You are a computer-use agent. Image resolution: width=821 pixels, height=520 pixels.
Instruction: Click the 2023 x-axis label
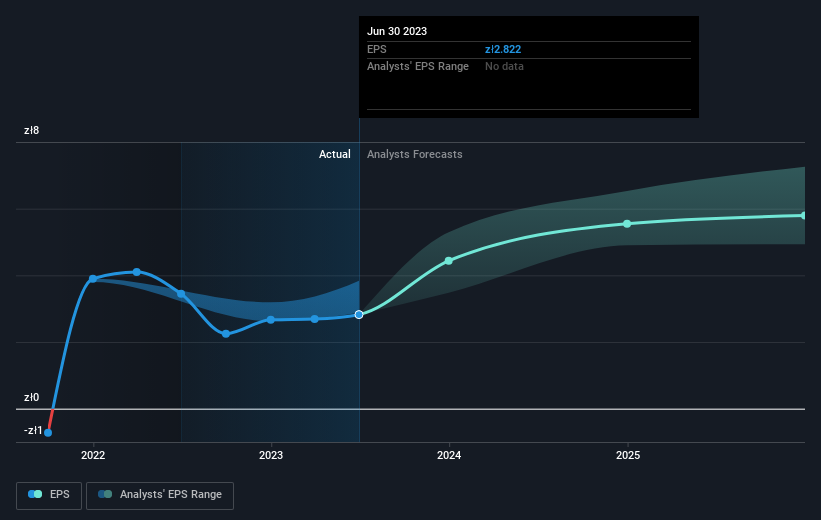[x=271, y=455]
